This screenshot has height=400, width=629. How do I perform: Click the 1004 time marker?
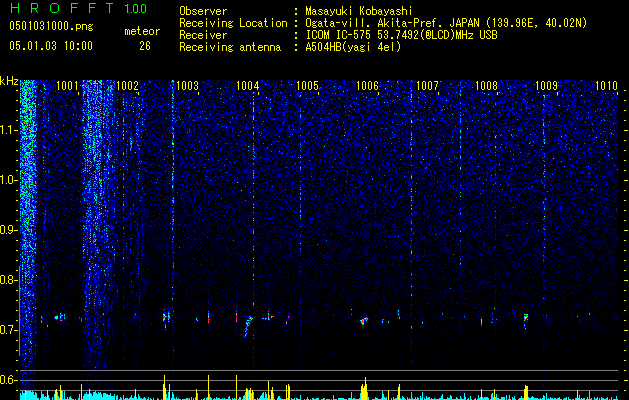click(248, 85)
